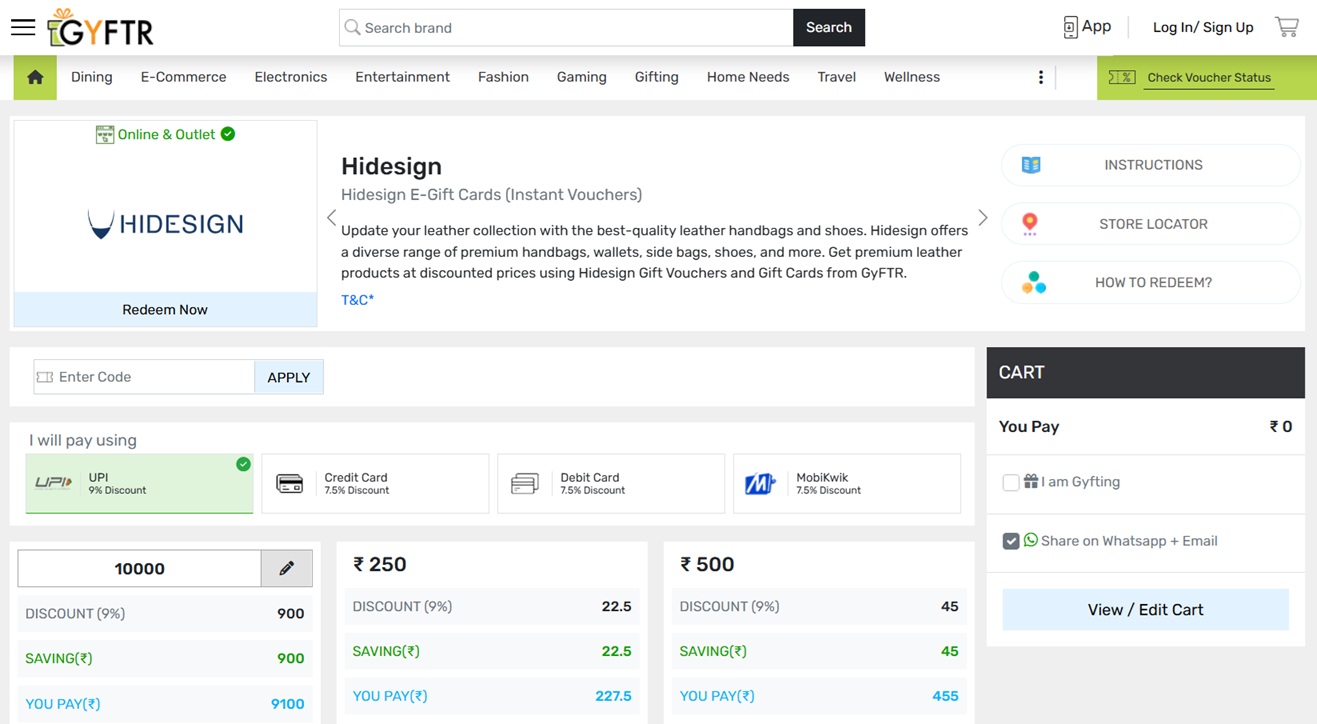
Task: Click the Store Locator pin icon
Action: (x=1030, y=224)
